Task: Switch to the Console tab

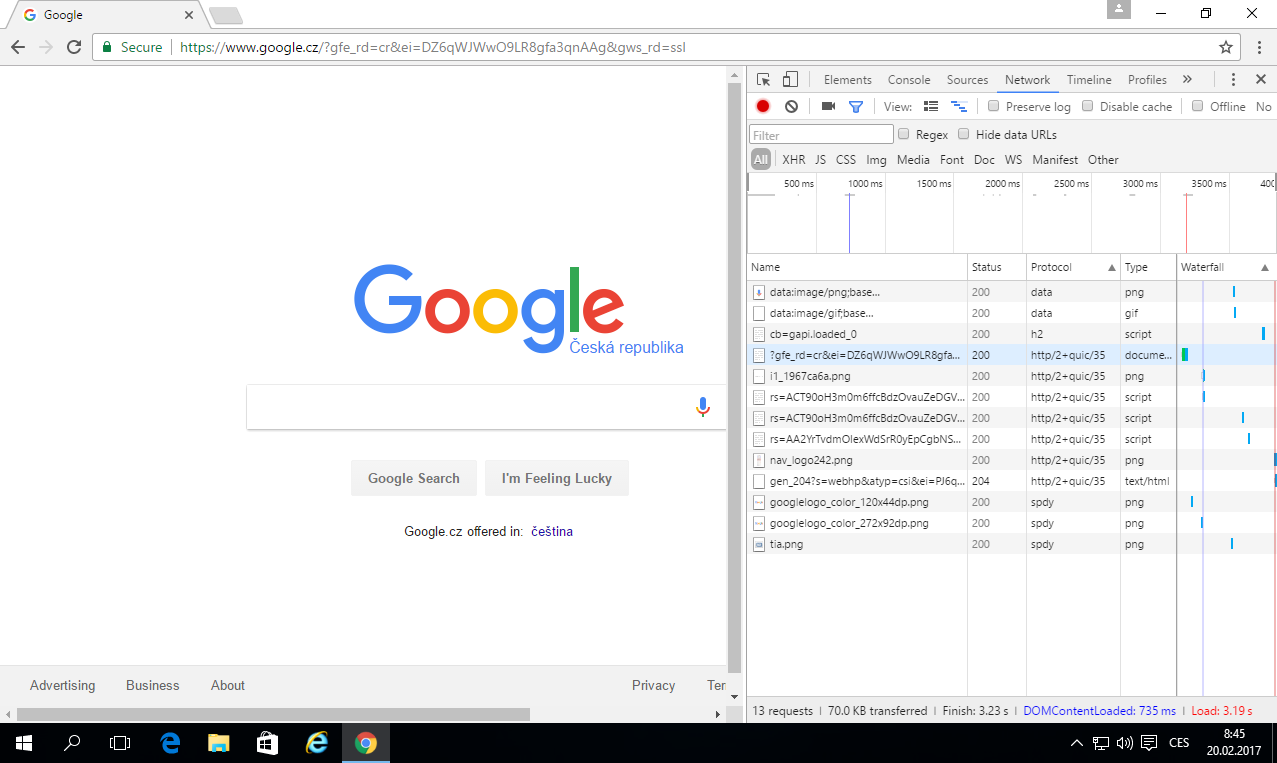Action: pyautogui.click(x=909, y=80)
